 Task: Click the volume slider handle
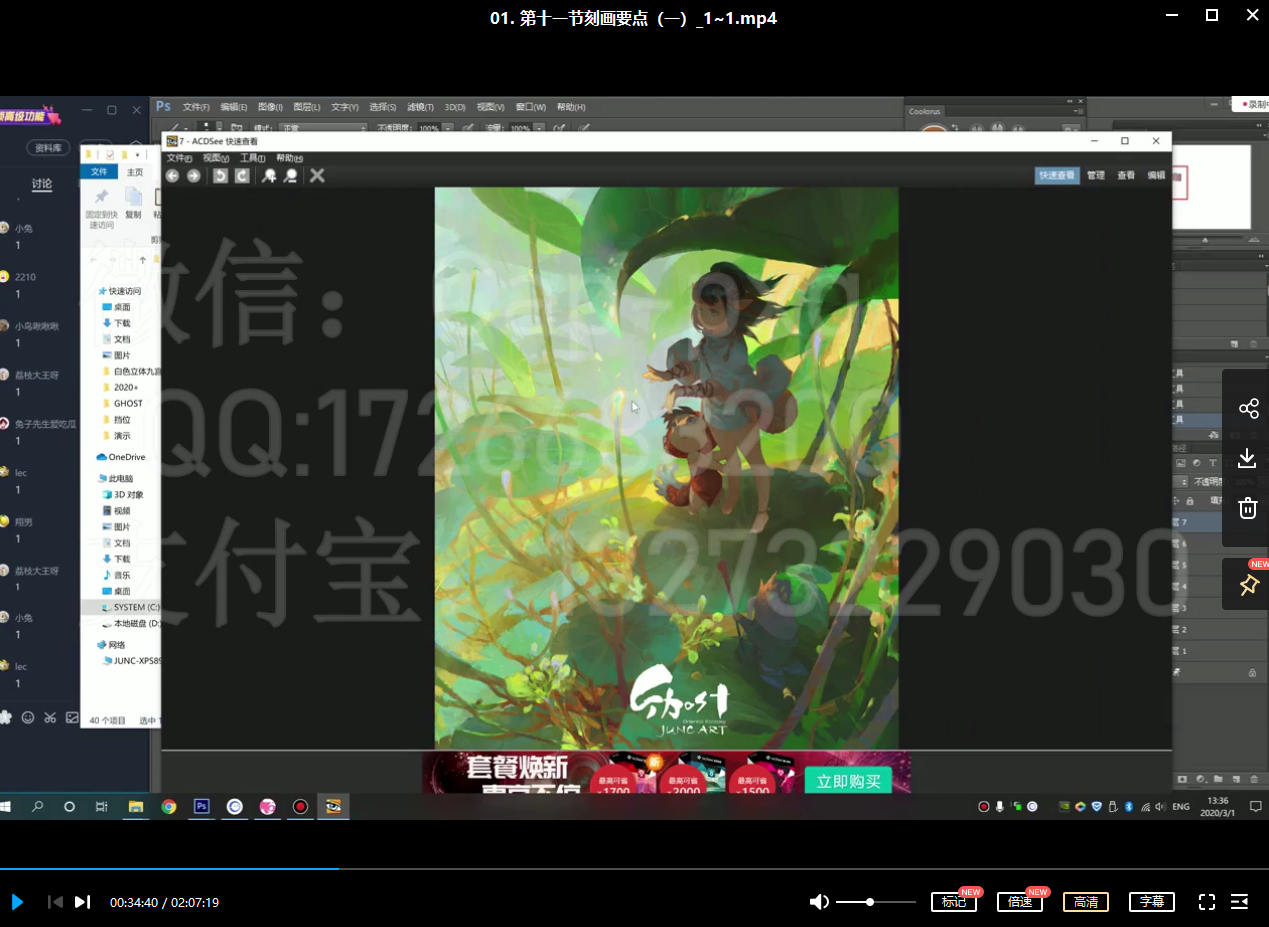click(870, 902)
